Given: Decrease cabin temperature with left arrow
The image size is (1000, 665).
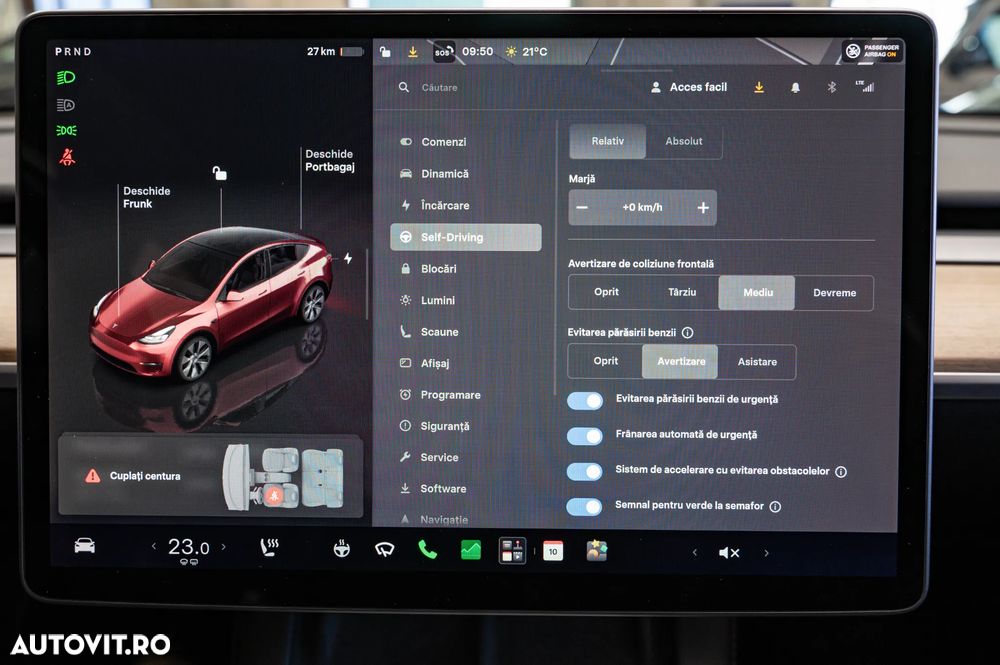Looking at the screenshot, I should coord(154,546).
